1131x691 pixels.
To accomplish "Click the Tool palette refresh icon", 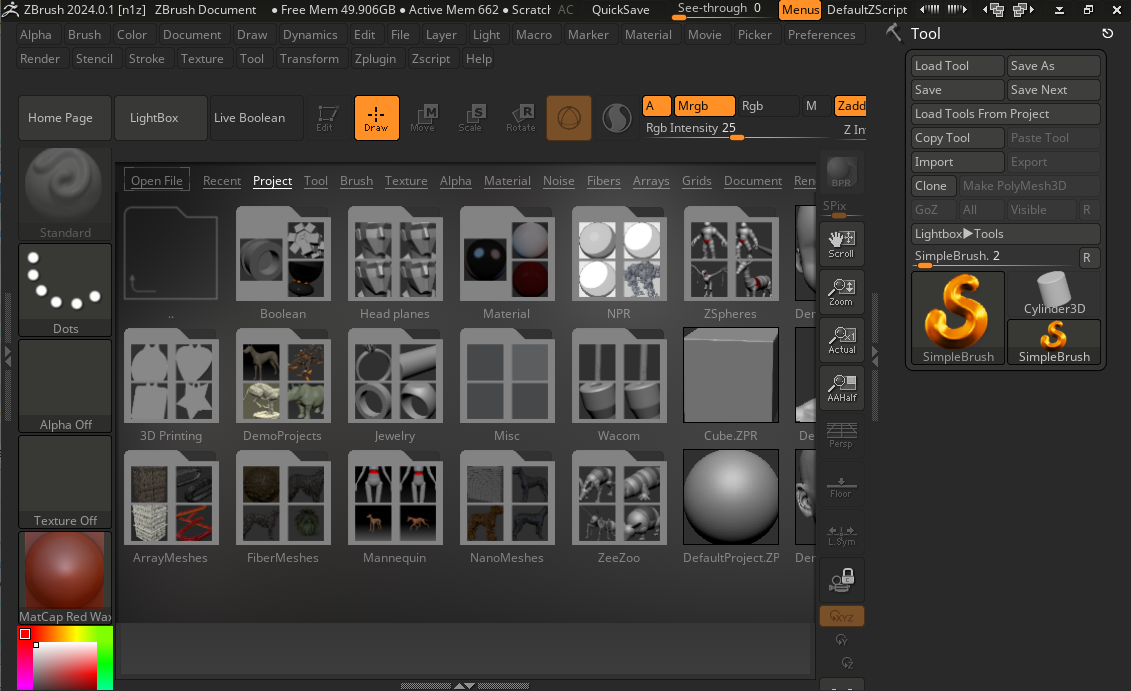I will tap(1108, 33).
